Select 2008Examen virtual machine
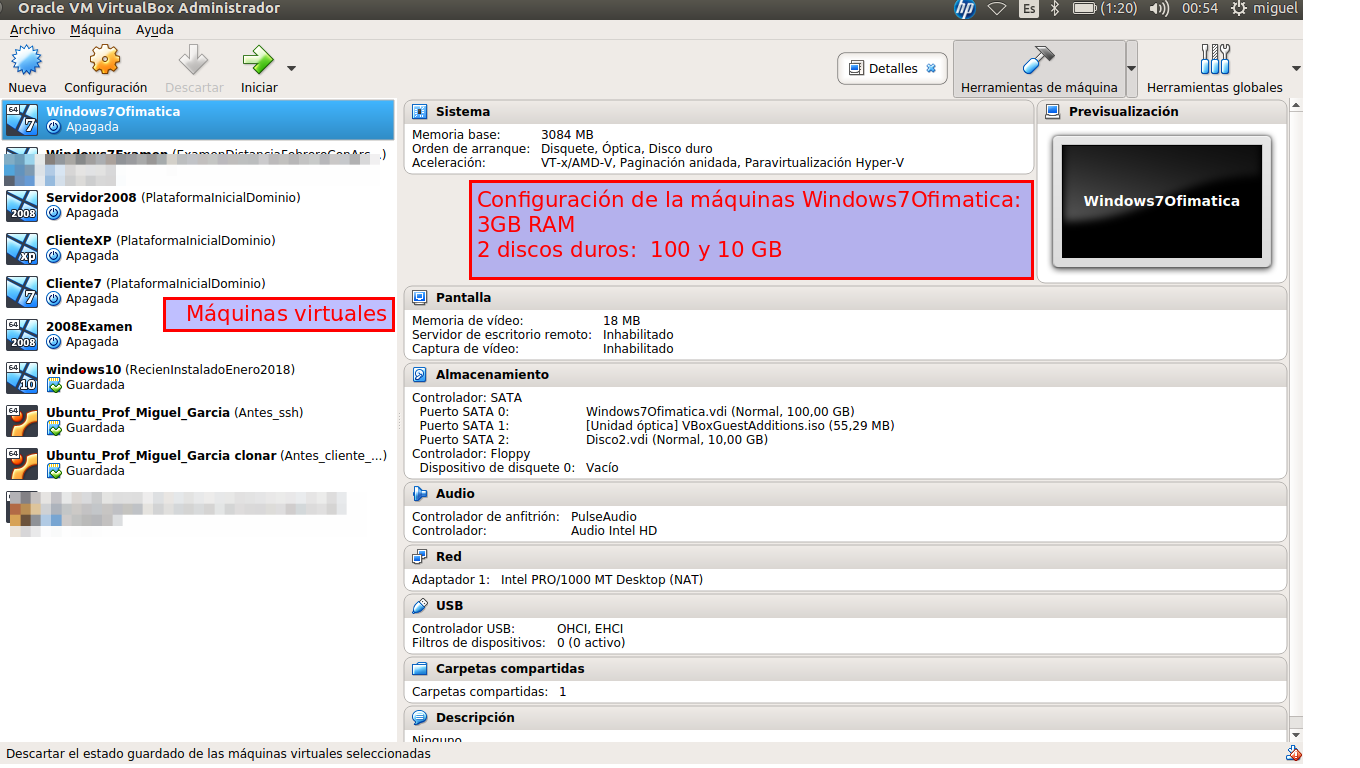The image size is (1360, 768). (198, 334)
